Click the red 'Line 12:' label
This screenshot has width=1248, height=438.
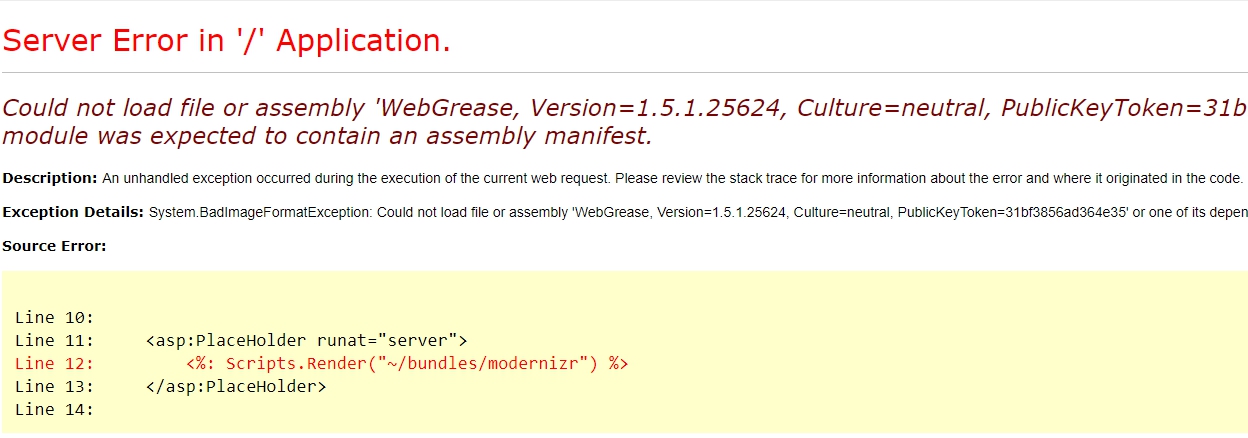[54, 363]
